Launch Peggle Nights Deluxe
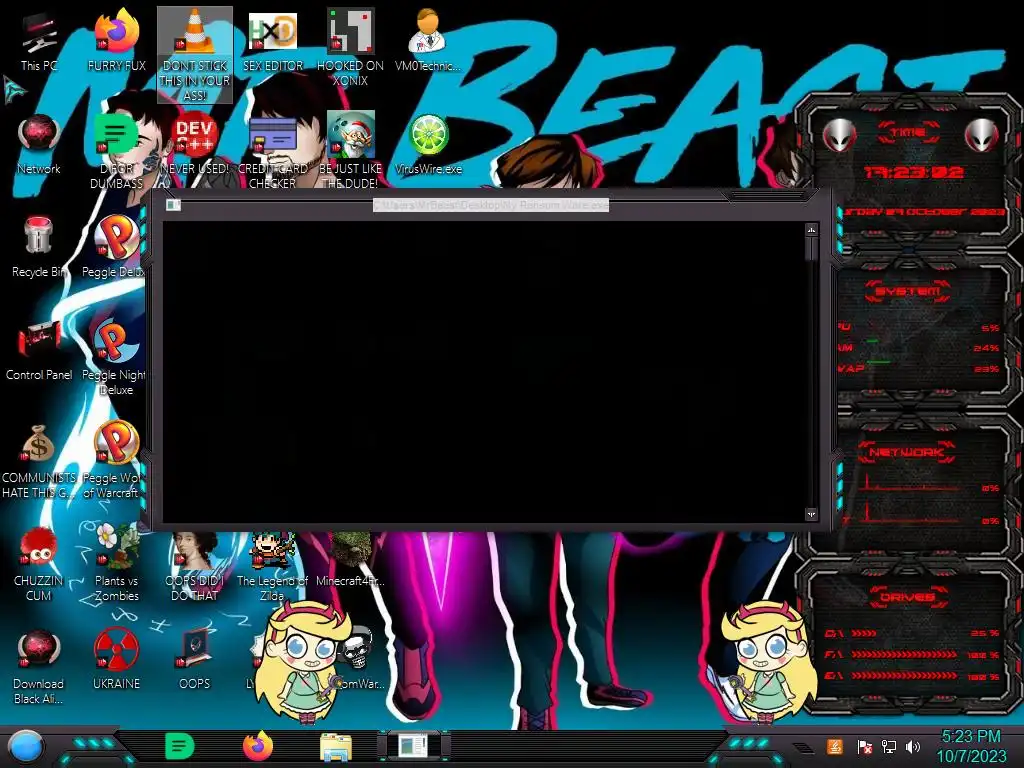Viewport: 1024px width, 768px height. (x=114, y=357)
